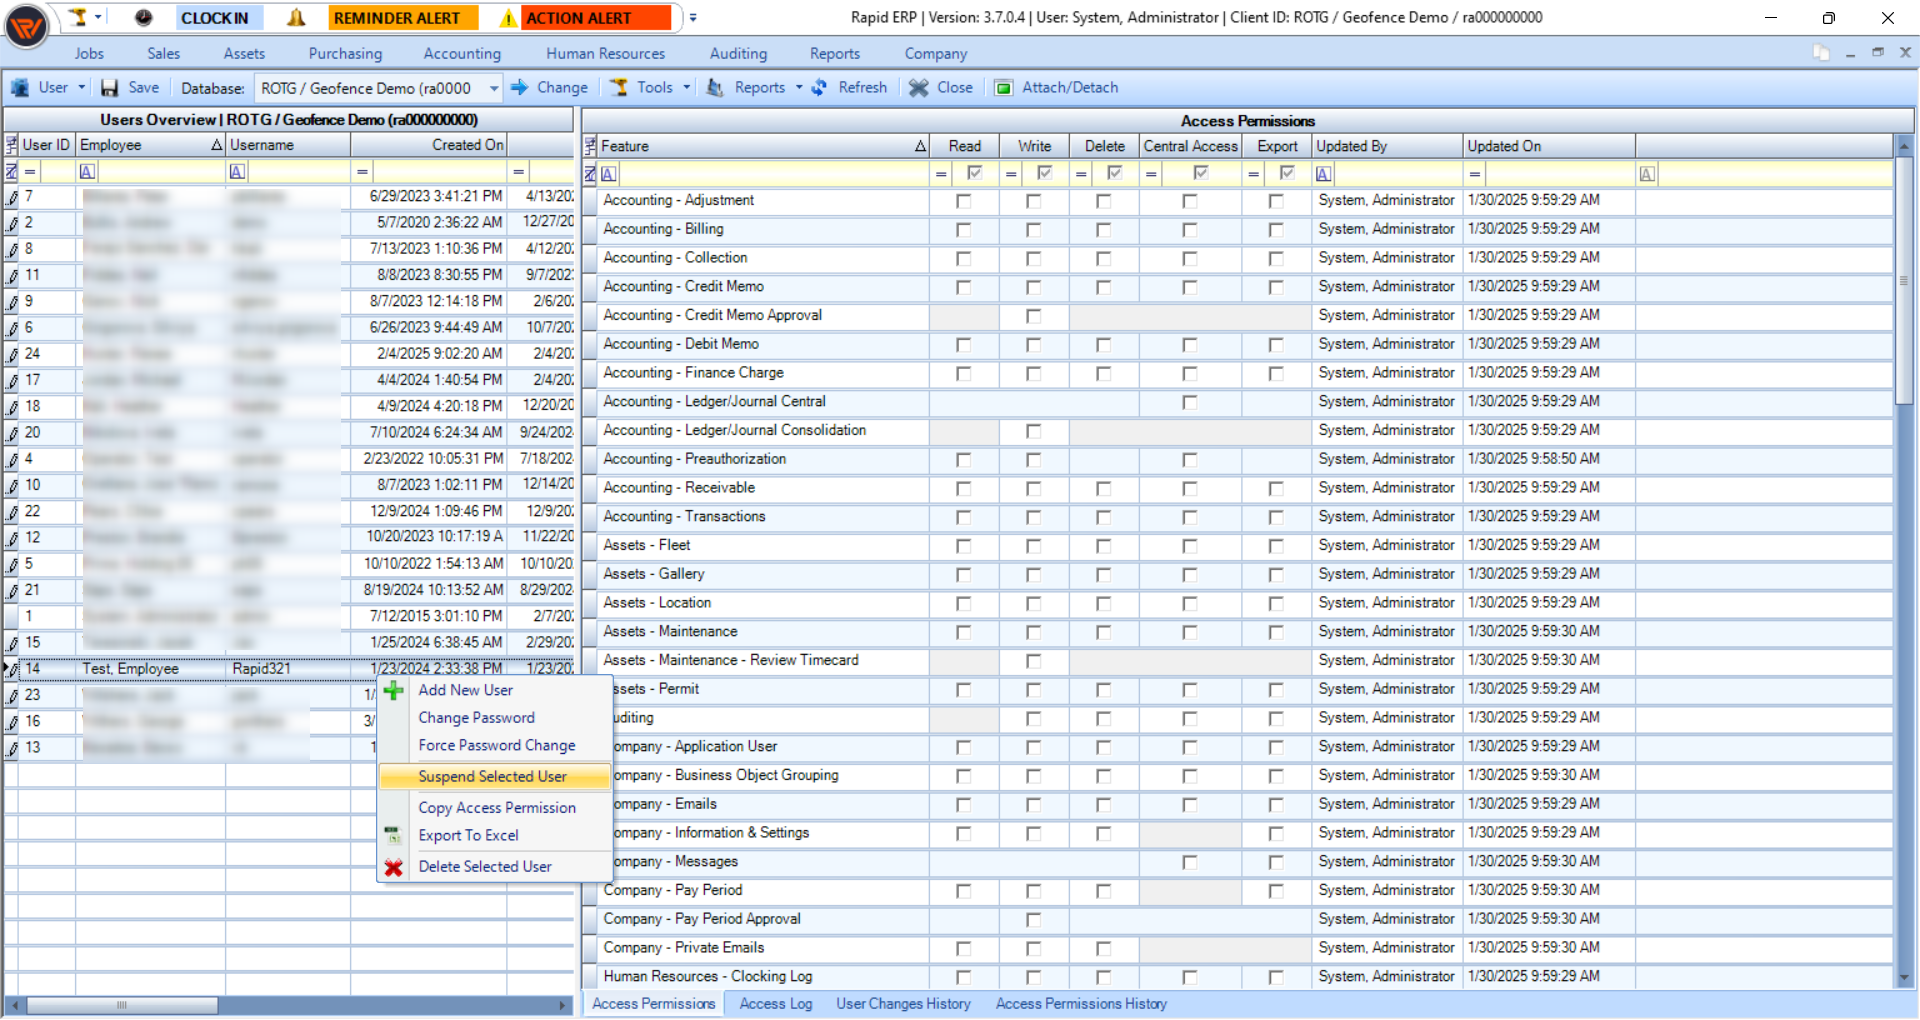Open the Human Resources menu
The width and height of the screenshot is (1920, 1020).
[605, 54]
